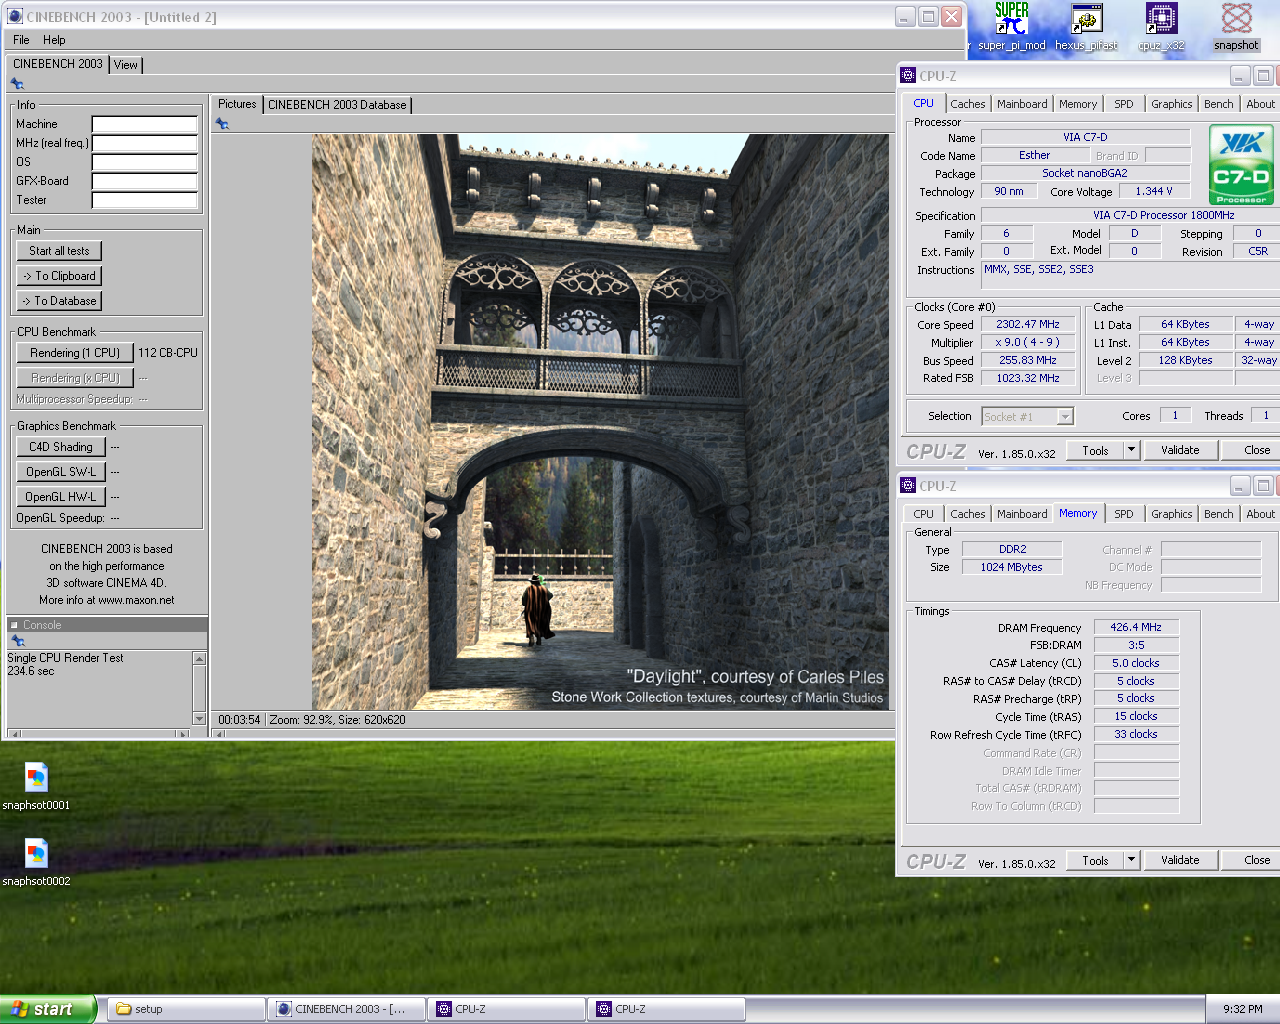This screenshot has height=1024, width=1280.
Task: Open the Socket #1 selection dropdown
Action: (1027, 417)
